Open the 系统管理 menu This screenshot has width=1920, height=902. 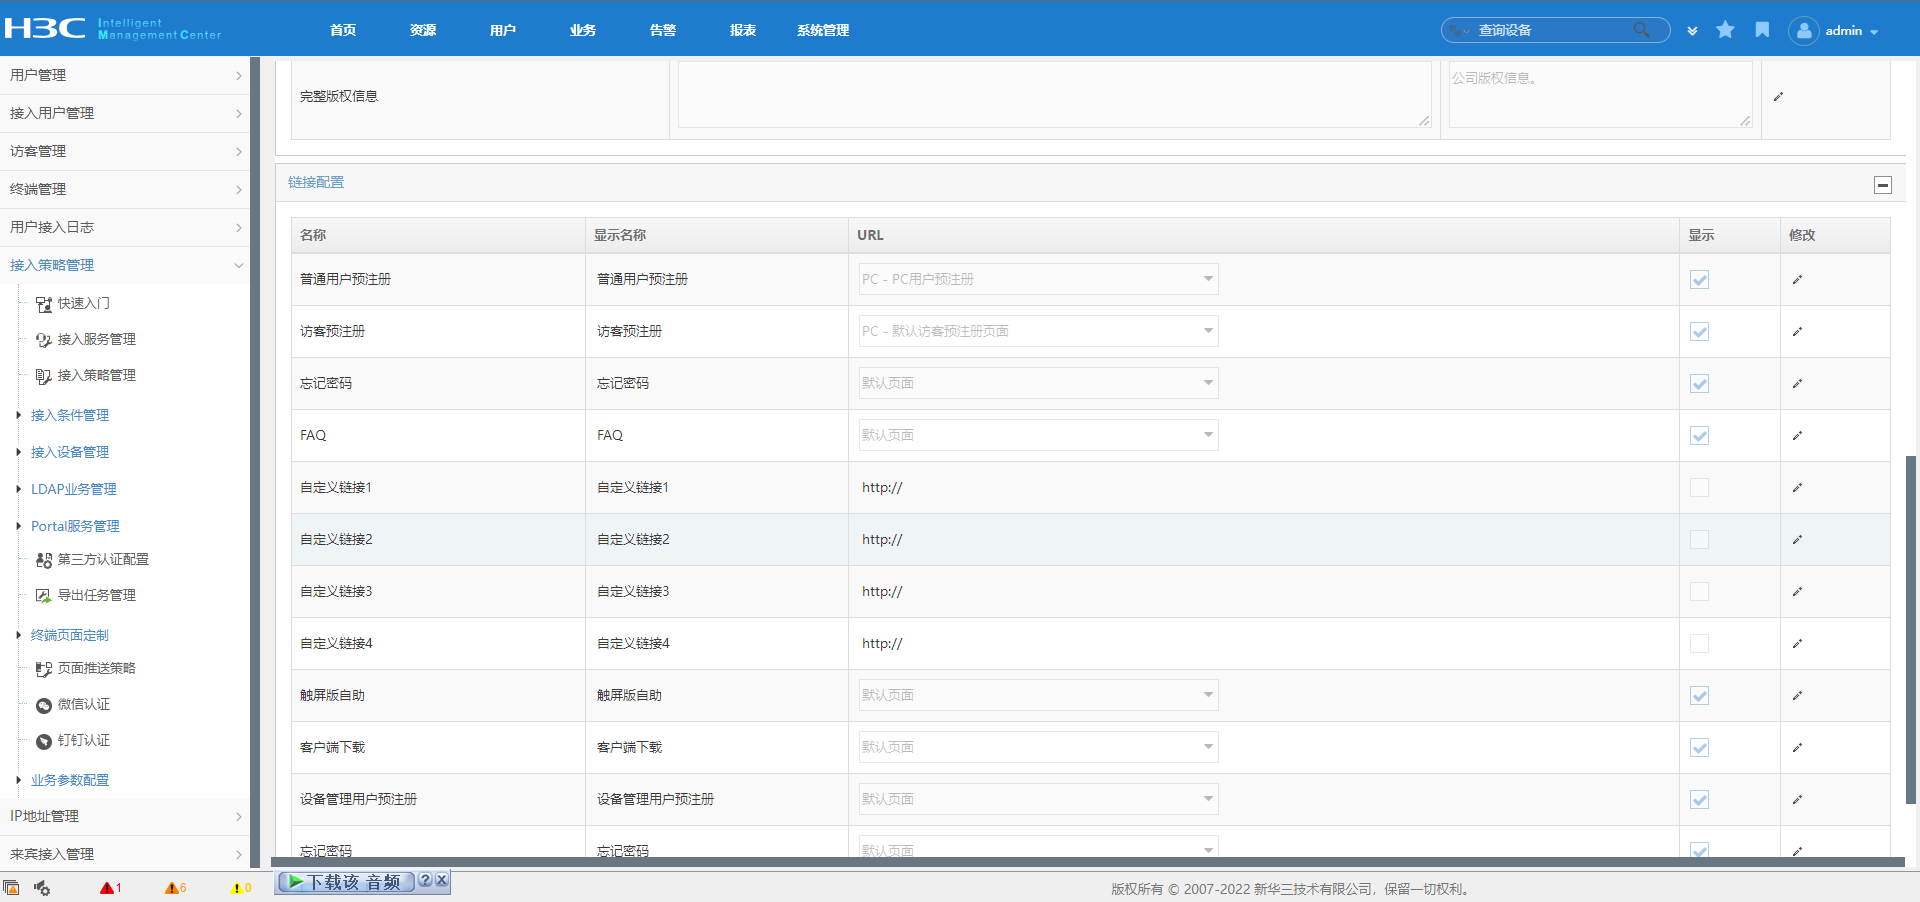coord(823,30)
